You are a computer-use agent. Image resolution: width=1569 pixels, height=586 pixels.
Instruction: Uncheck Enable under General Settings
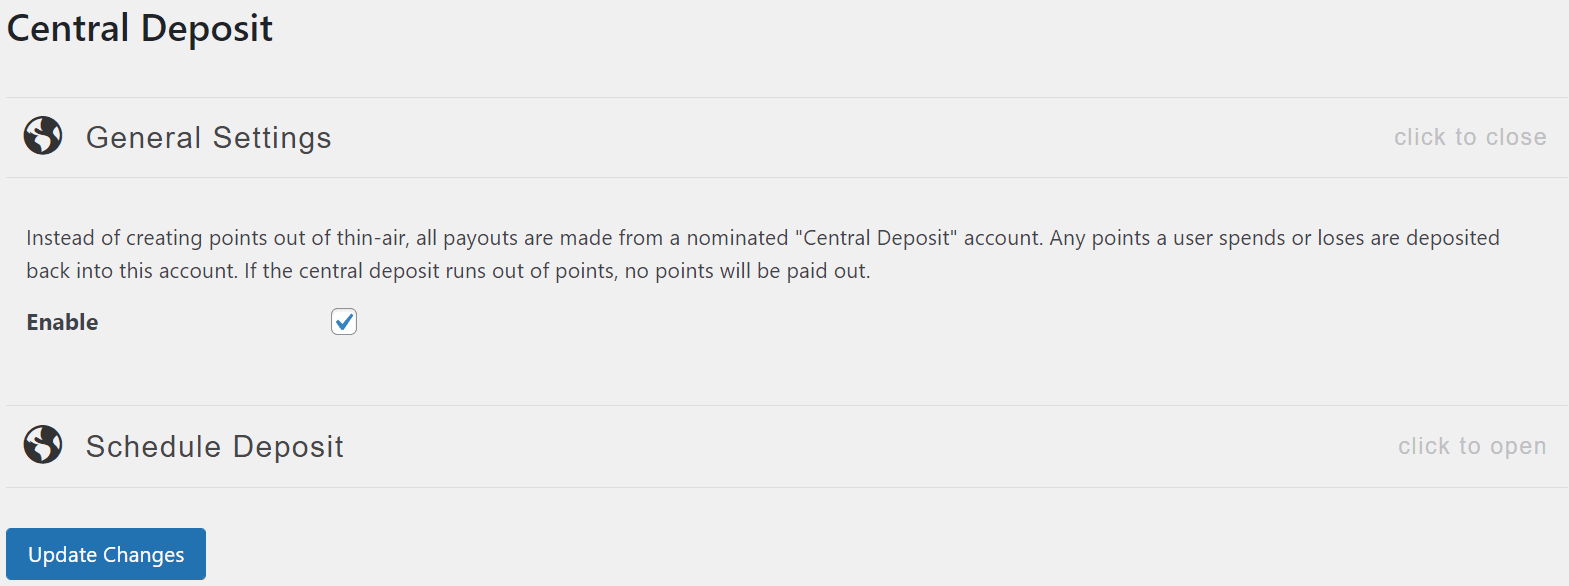coord(343,321)
